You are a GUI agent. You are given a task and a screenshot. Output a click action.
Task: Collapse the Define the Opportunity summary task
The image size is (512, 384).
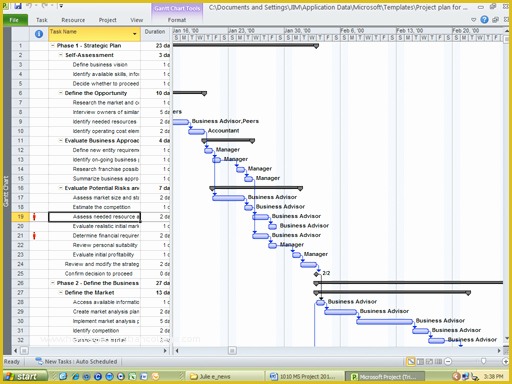point(60,93)
